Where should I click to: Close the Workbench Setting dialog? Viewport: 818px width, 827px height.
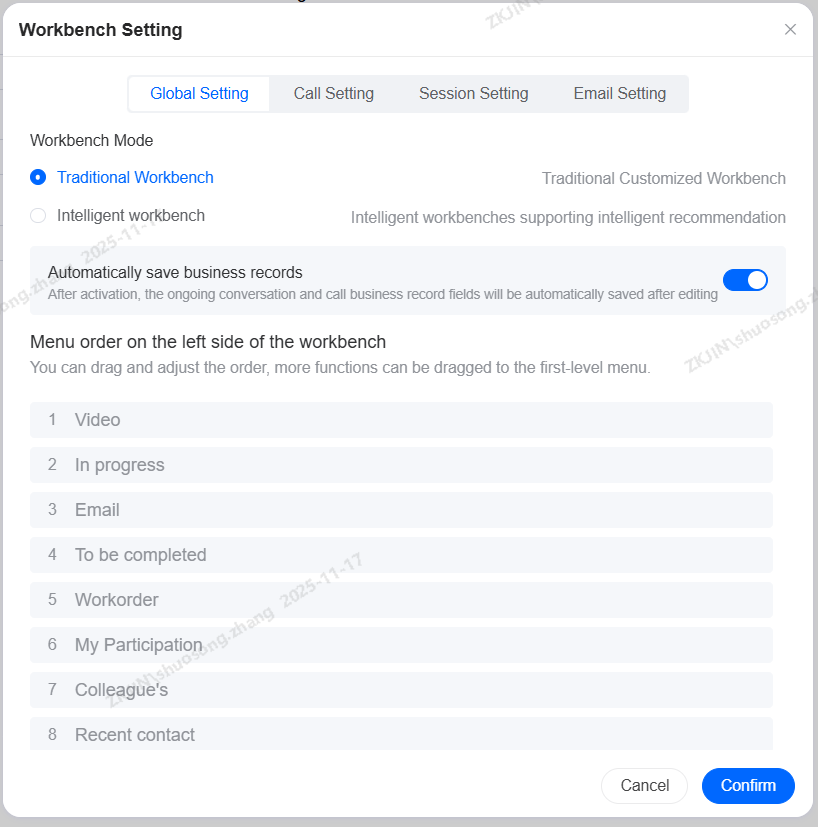click(790, 30)
